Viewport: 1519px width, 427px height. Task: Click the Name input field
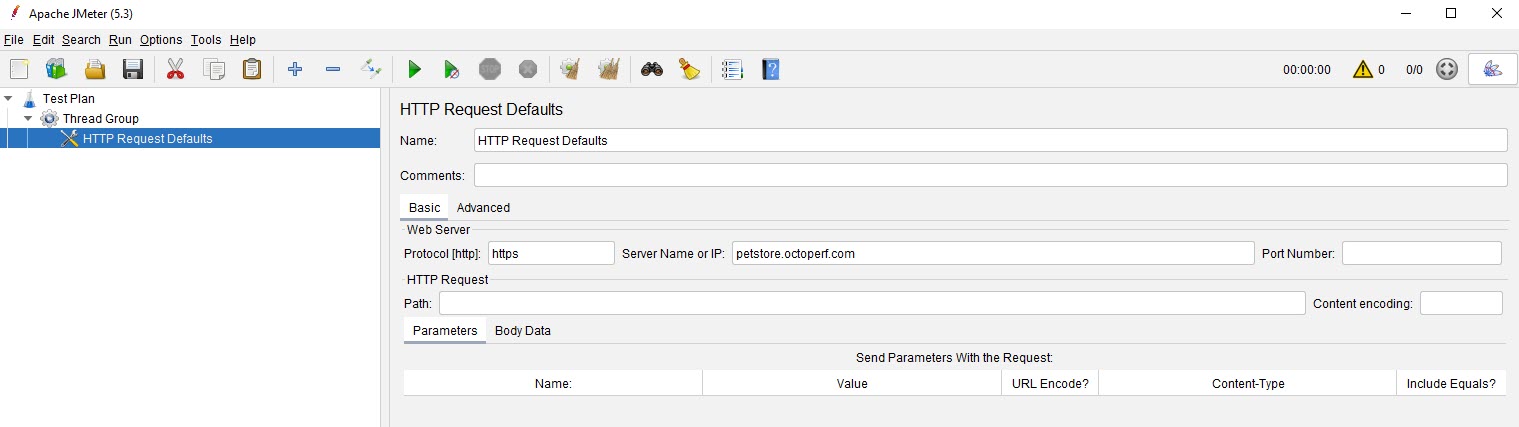[x=990, y=140]
